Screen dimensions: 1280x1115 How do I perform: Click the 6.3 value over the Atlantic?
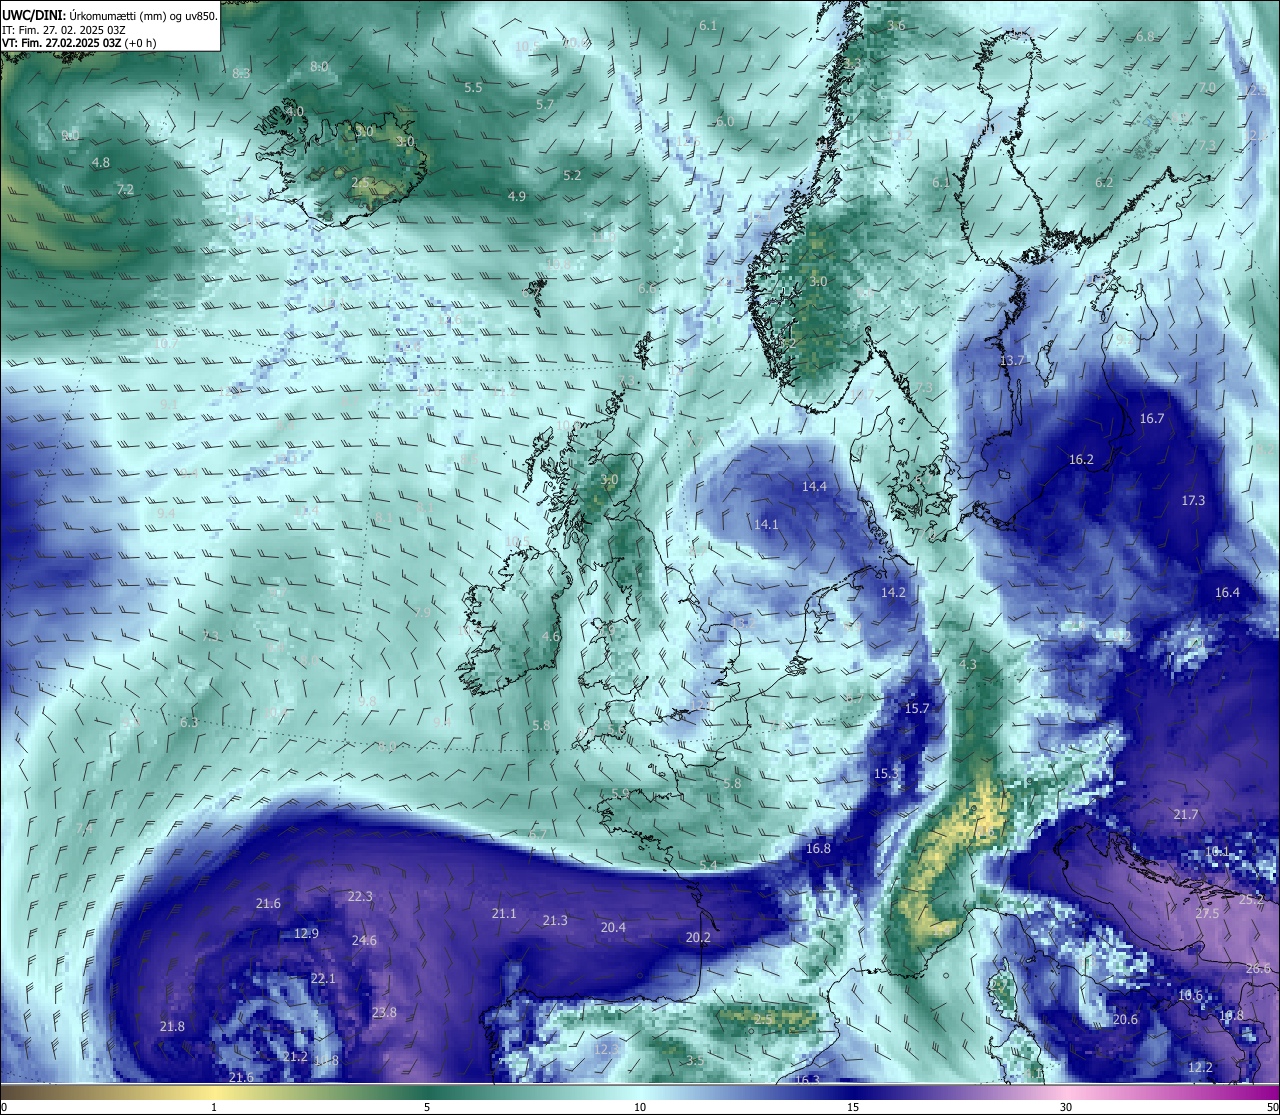189,723
